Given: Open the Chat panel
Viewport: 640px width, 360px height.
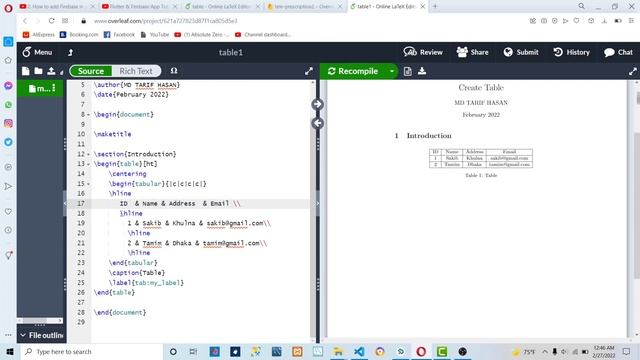Looking at the screenshot, I should click(x=618, y=52).
